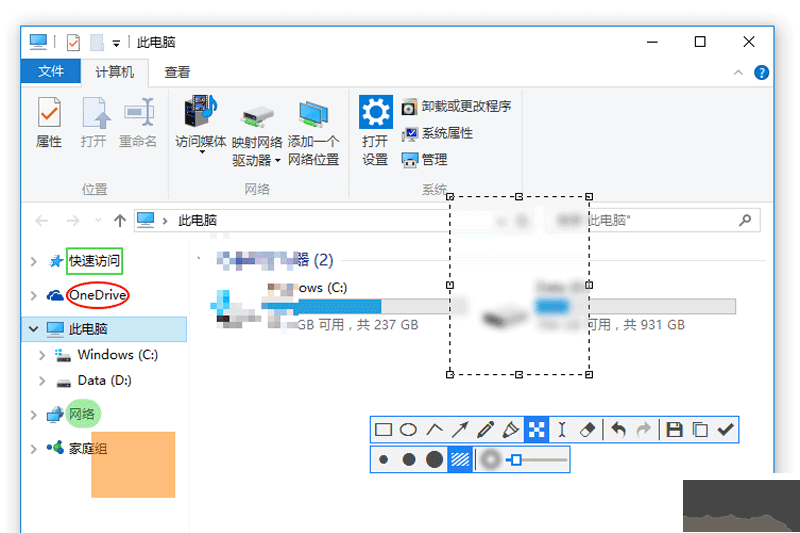The height and width of the screenshot is (533, 800).
Task: Click 此电脑 in the address bar
Action: (197, 220)
